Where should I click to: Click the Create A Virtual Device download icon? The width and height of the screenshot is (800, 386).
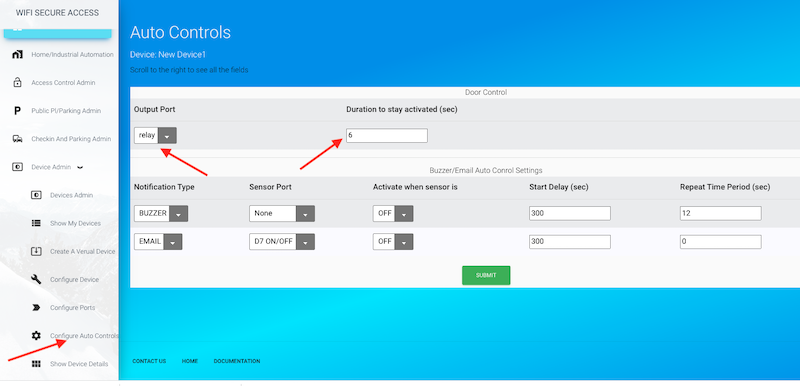pos(36,251)
